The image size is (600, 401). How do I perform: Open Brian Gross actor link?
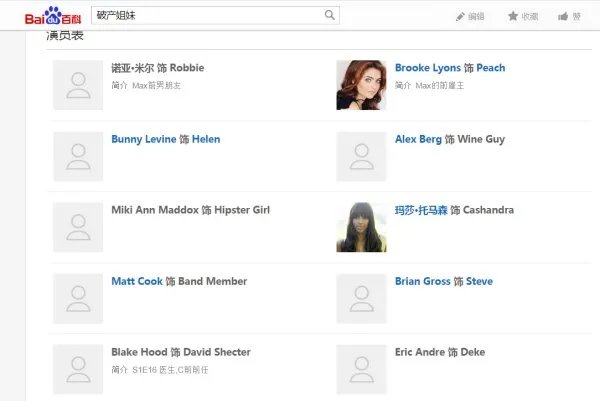tap(423, 281)
